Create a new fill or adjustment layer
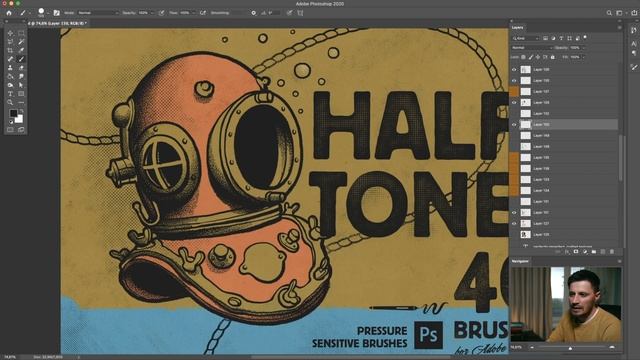640x360 pixels. pyautogui.click(x=585, y=252)
